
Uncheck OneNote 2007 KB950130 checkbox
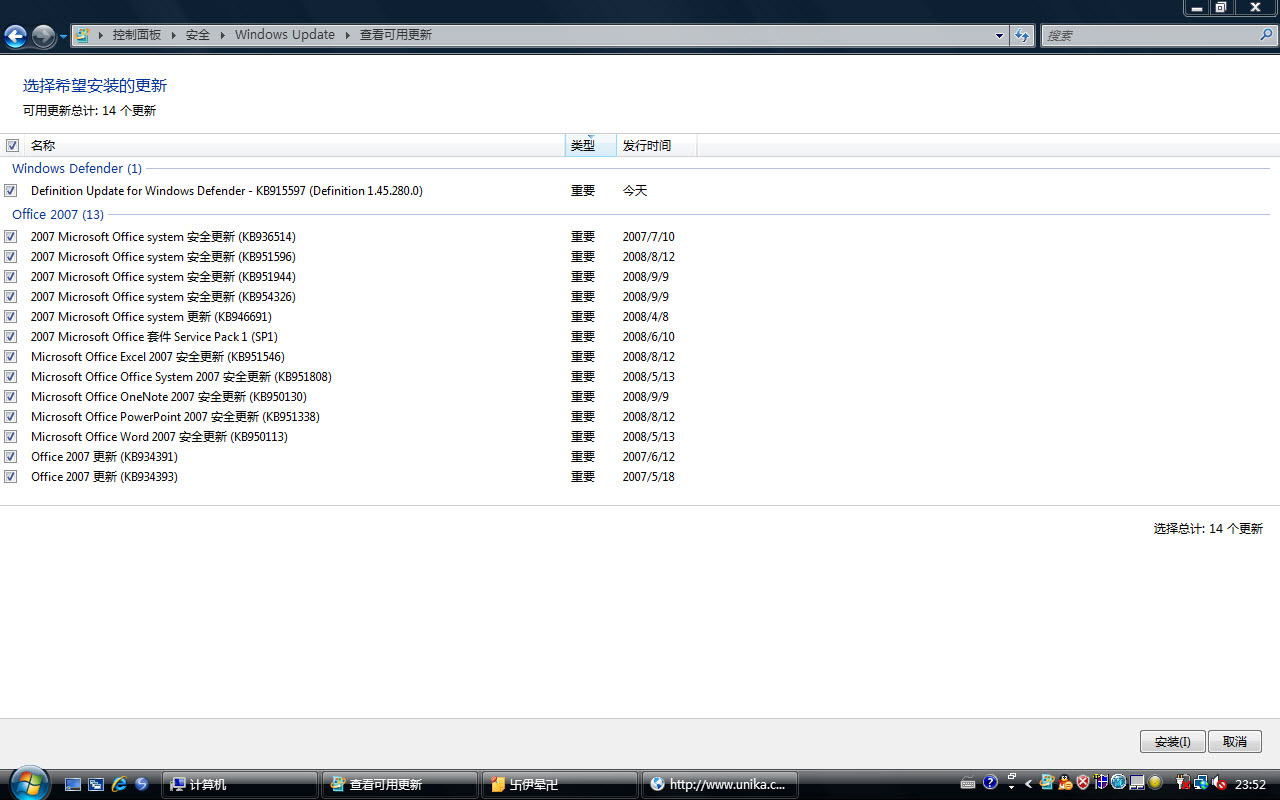click(10, 397)
